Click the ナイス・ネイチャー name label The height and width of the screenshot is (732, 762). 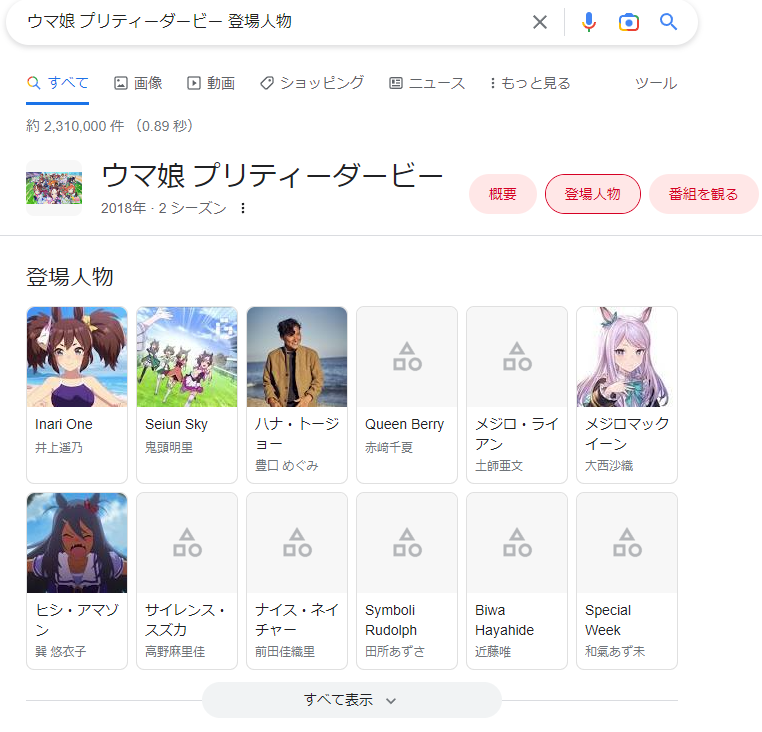[297, 620]
